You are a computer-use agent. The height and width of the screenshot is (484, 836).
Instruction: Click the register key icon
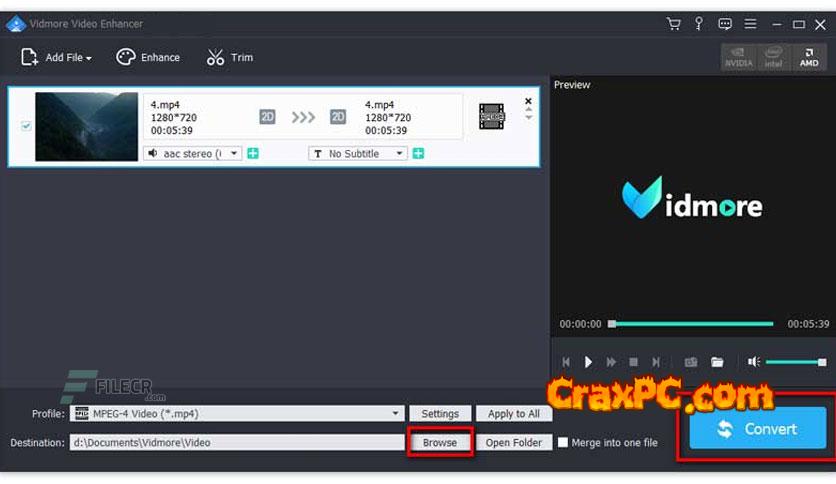[698, 24]
